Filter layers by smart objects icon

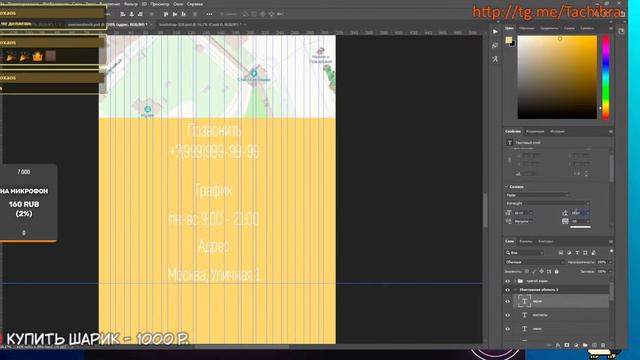(x=593, y=253)
